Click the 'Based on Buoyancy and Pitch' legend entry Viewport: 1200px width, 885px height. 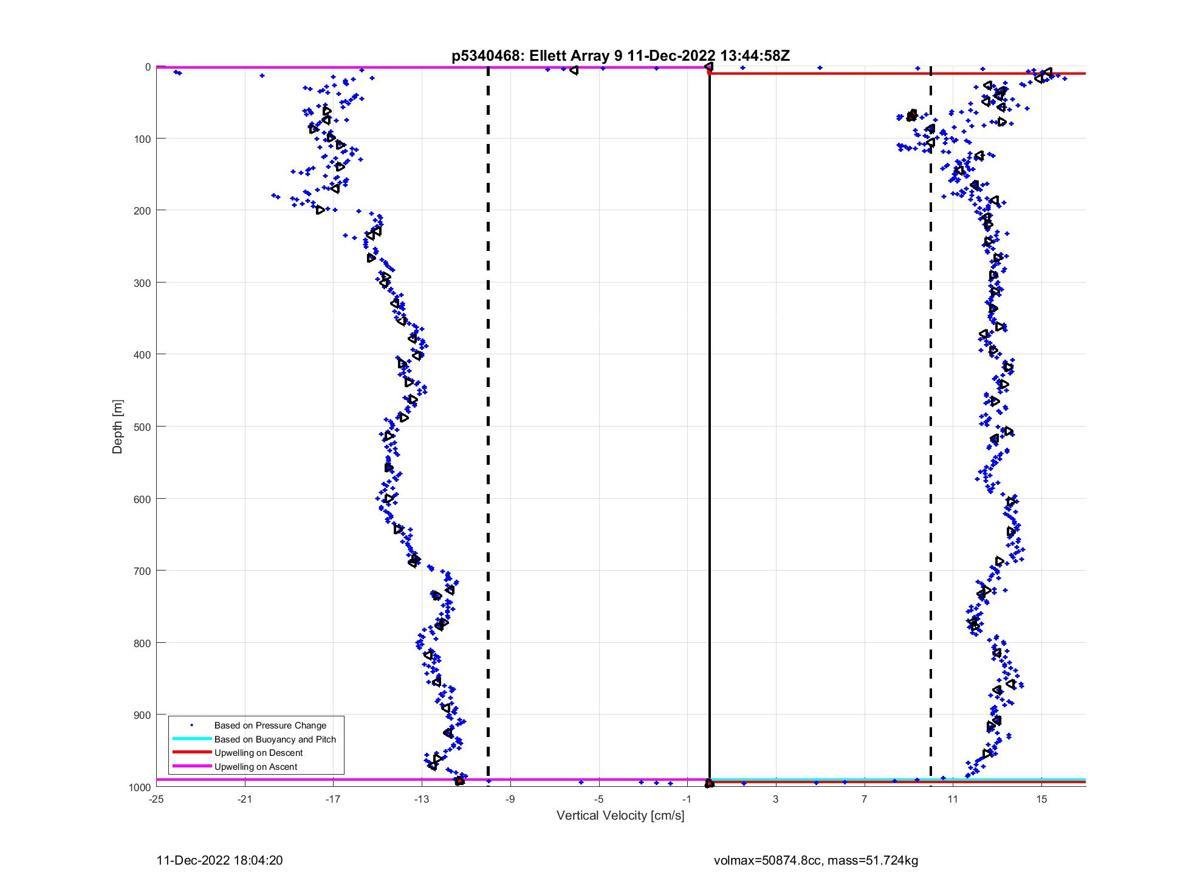(x=275, y=739)
